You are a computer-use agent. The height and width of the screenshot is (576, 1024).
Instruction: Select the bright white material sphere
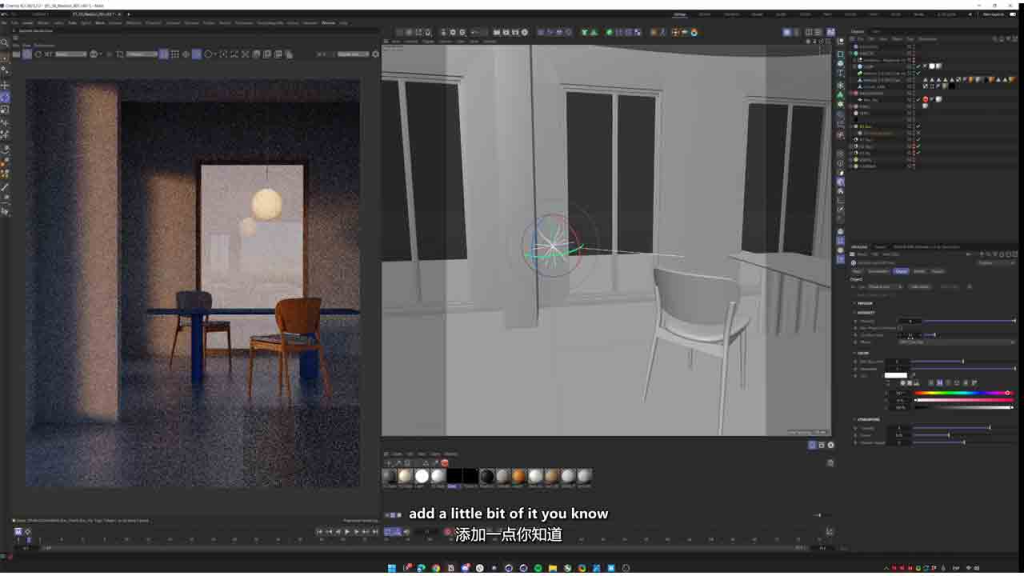click(x=421, y=476)
